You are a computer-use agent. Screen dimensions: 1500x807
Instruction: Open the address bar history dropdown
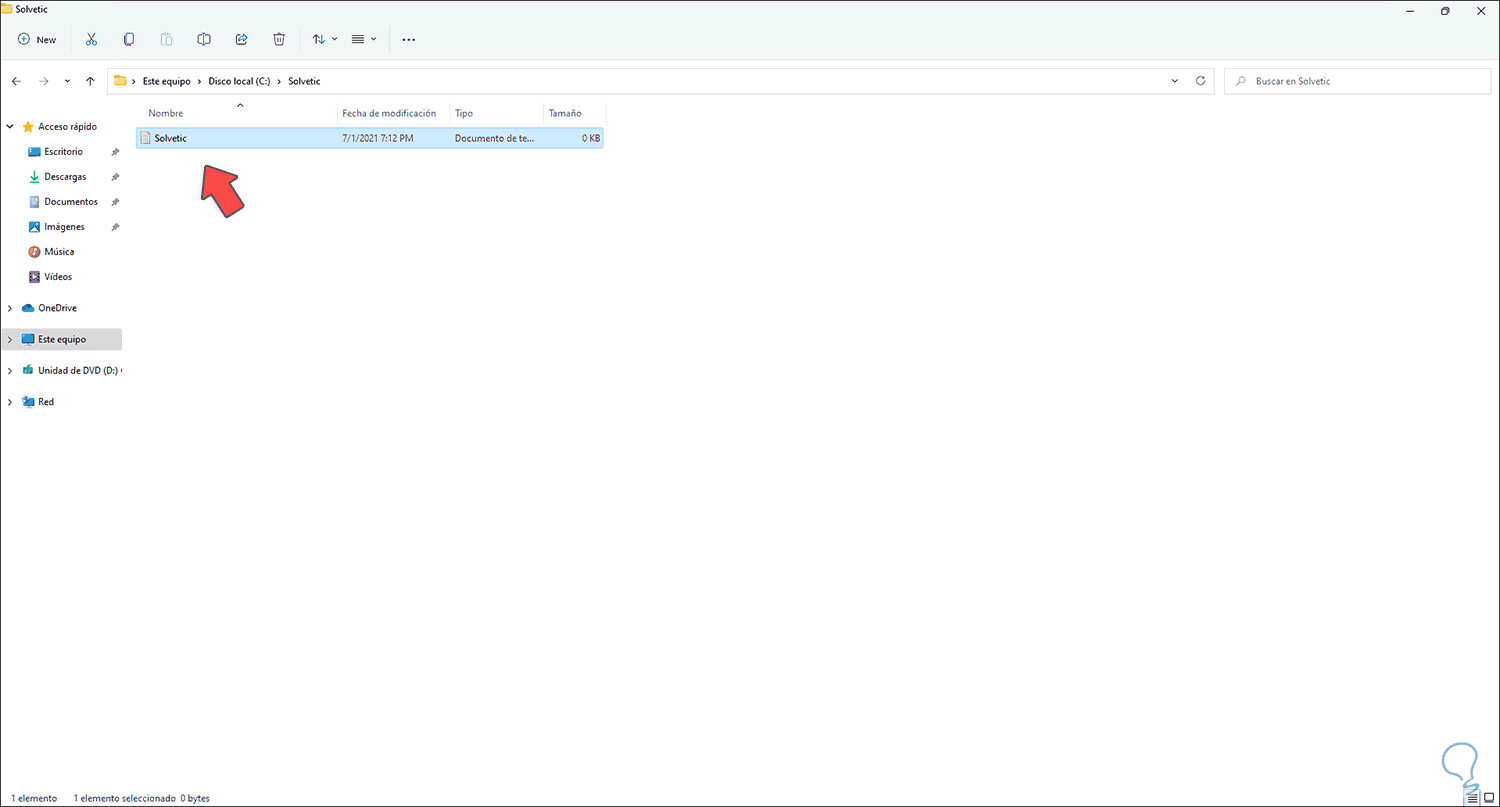pos(1175,81)
